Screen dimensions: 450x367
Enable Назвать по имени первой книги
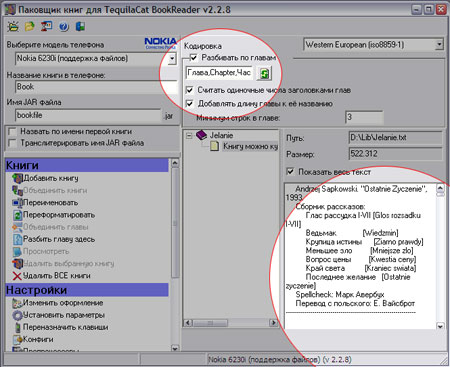click(x=12, y=131)
